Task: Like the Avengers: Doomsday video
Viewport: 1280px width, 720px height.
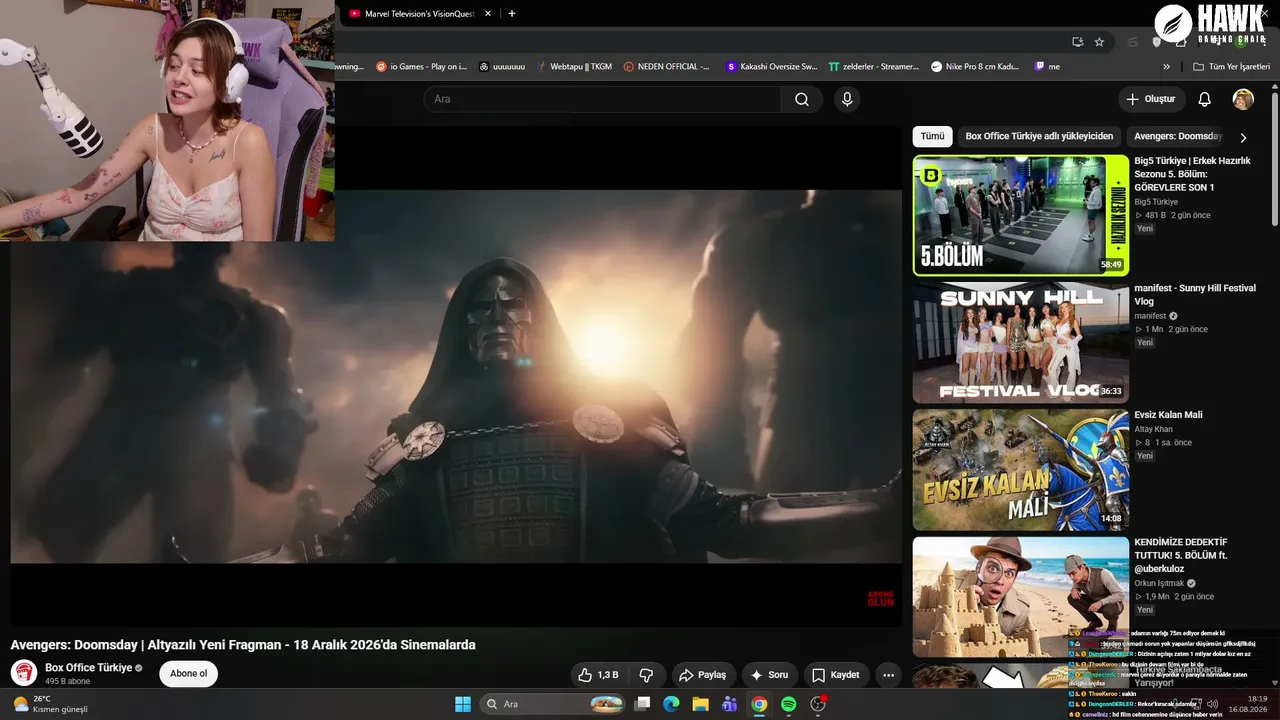Action: [x=598, y=675]
